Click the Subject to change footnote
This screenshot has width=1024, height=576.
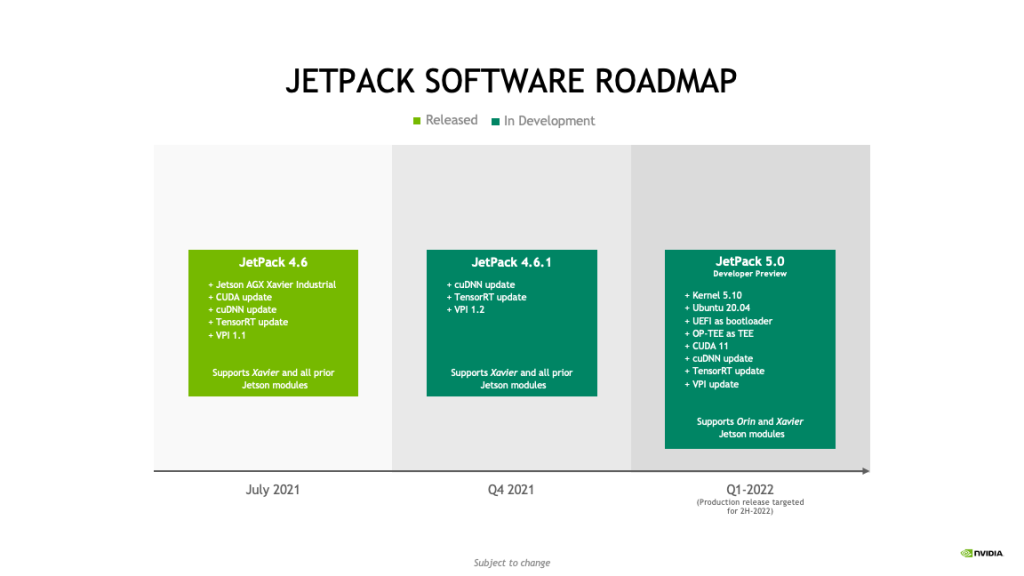(x=512, y=563)
